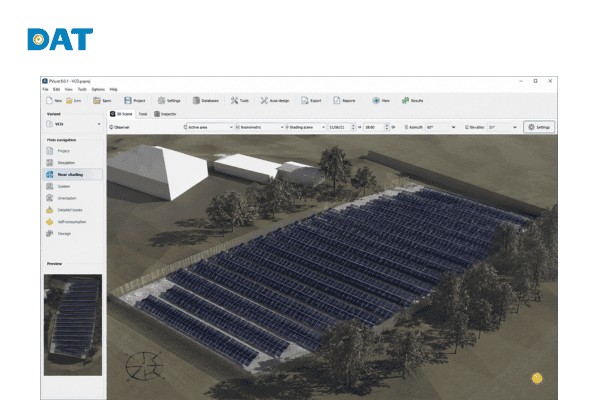Switch to the 3D Scene tab
The width and height of the screenshot is (600, 400).
(121, 114)
